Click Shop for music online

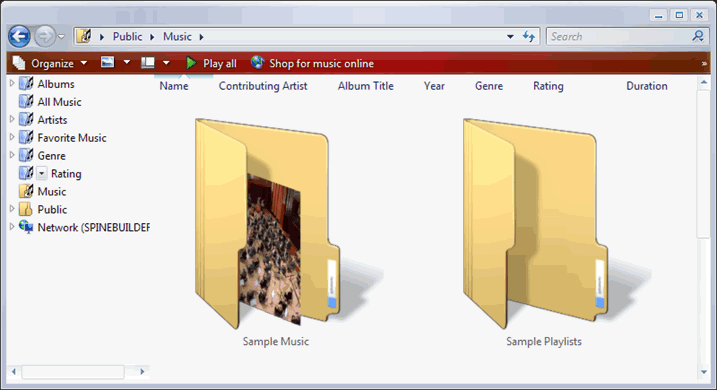click(x=312, y=63)
